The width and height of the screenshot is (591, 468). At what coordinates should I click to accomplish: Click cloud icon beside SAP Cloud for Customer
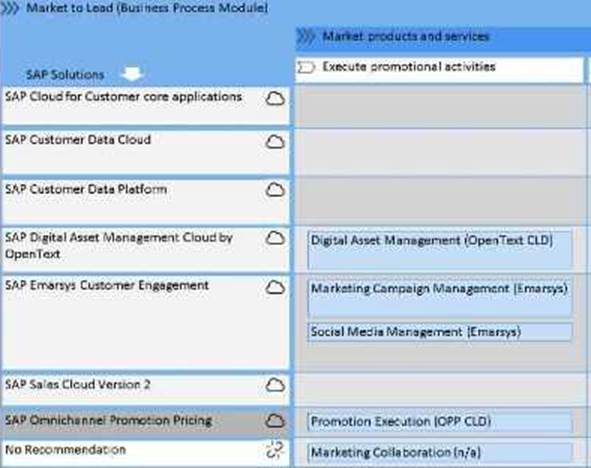[275, 98]
